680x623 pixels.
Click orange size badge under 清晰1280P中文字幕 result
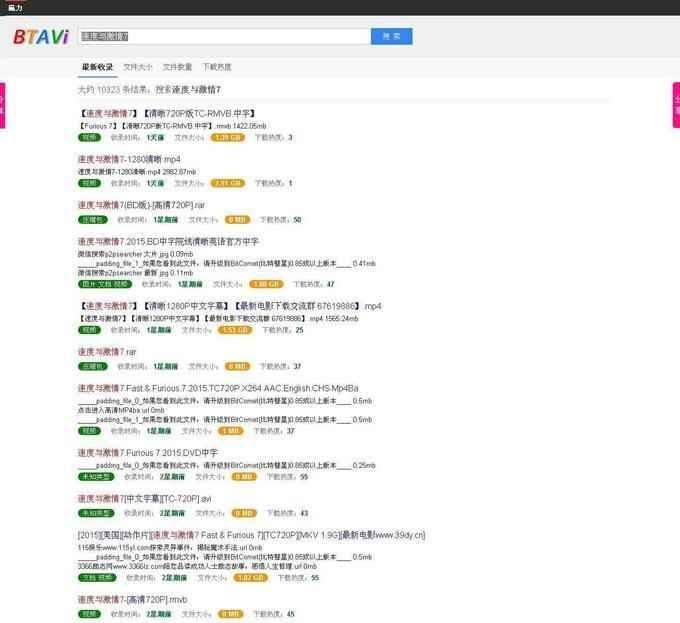click(x=235, y=330)
